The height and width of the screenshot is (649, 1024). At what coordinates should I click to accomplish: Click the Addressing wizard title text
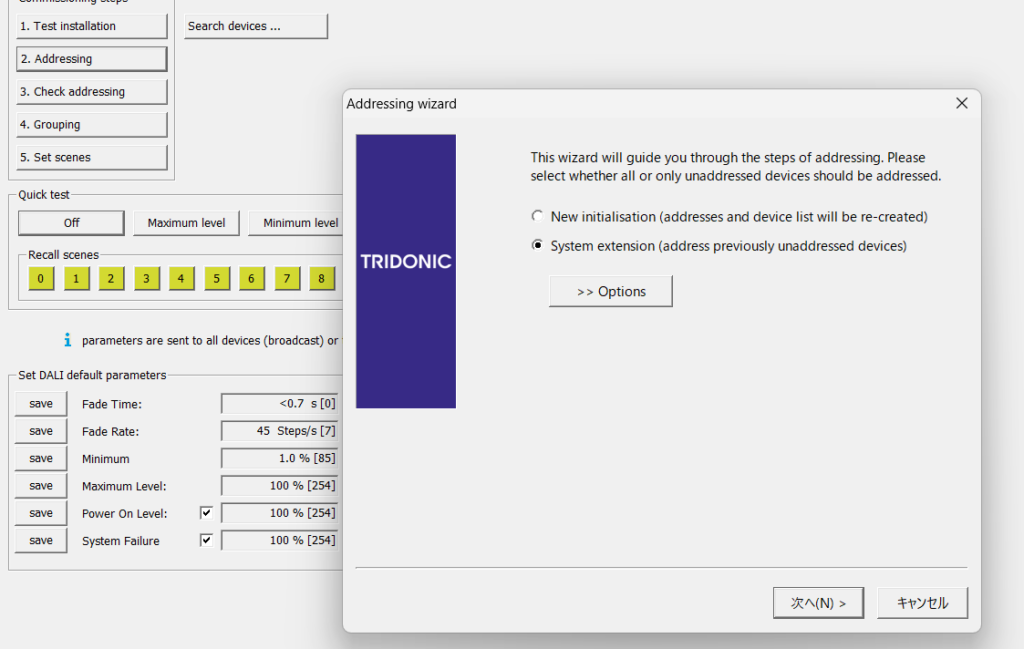(x=402, y=104)
